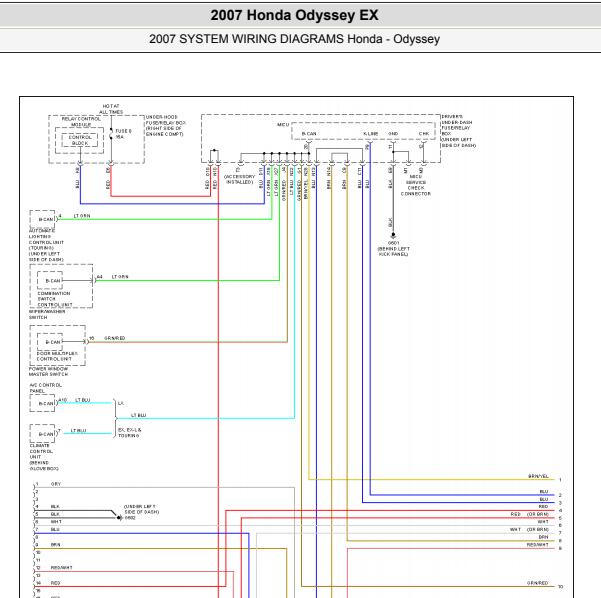The image size is (601, 598).
Task: Select '(UNDER LEFT SIDE OF DASH)' note near G502
Action: click(141, 509)
